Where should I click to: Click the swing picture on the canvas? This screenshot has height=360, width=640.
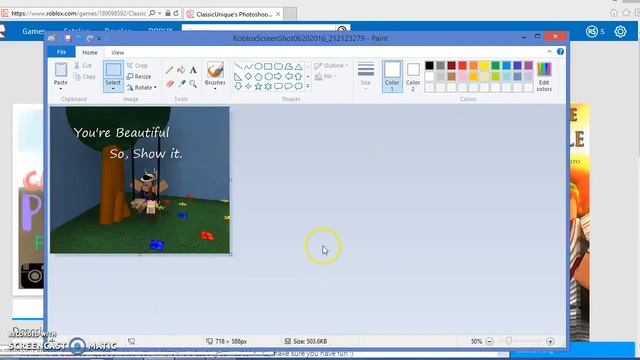tap(140, 180)
